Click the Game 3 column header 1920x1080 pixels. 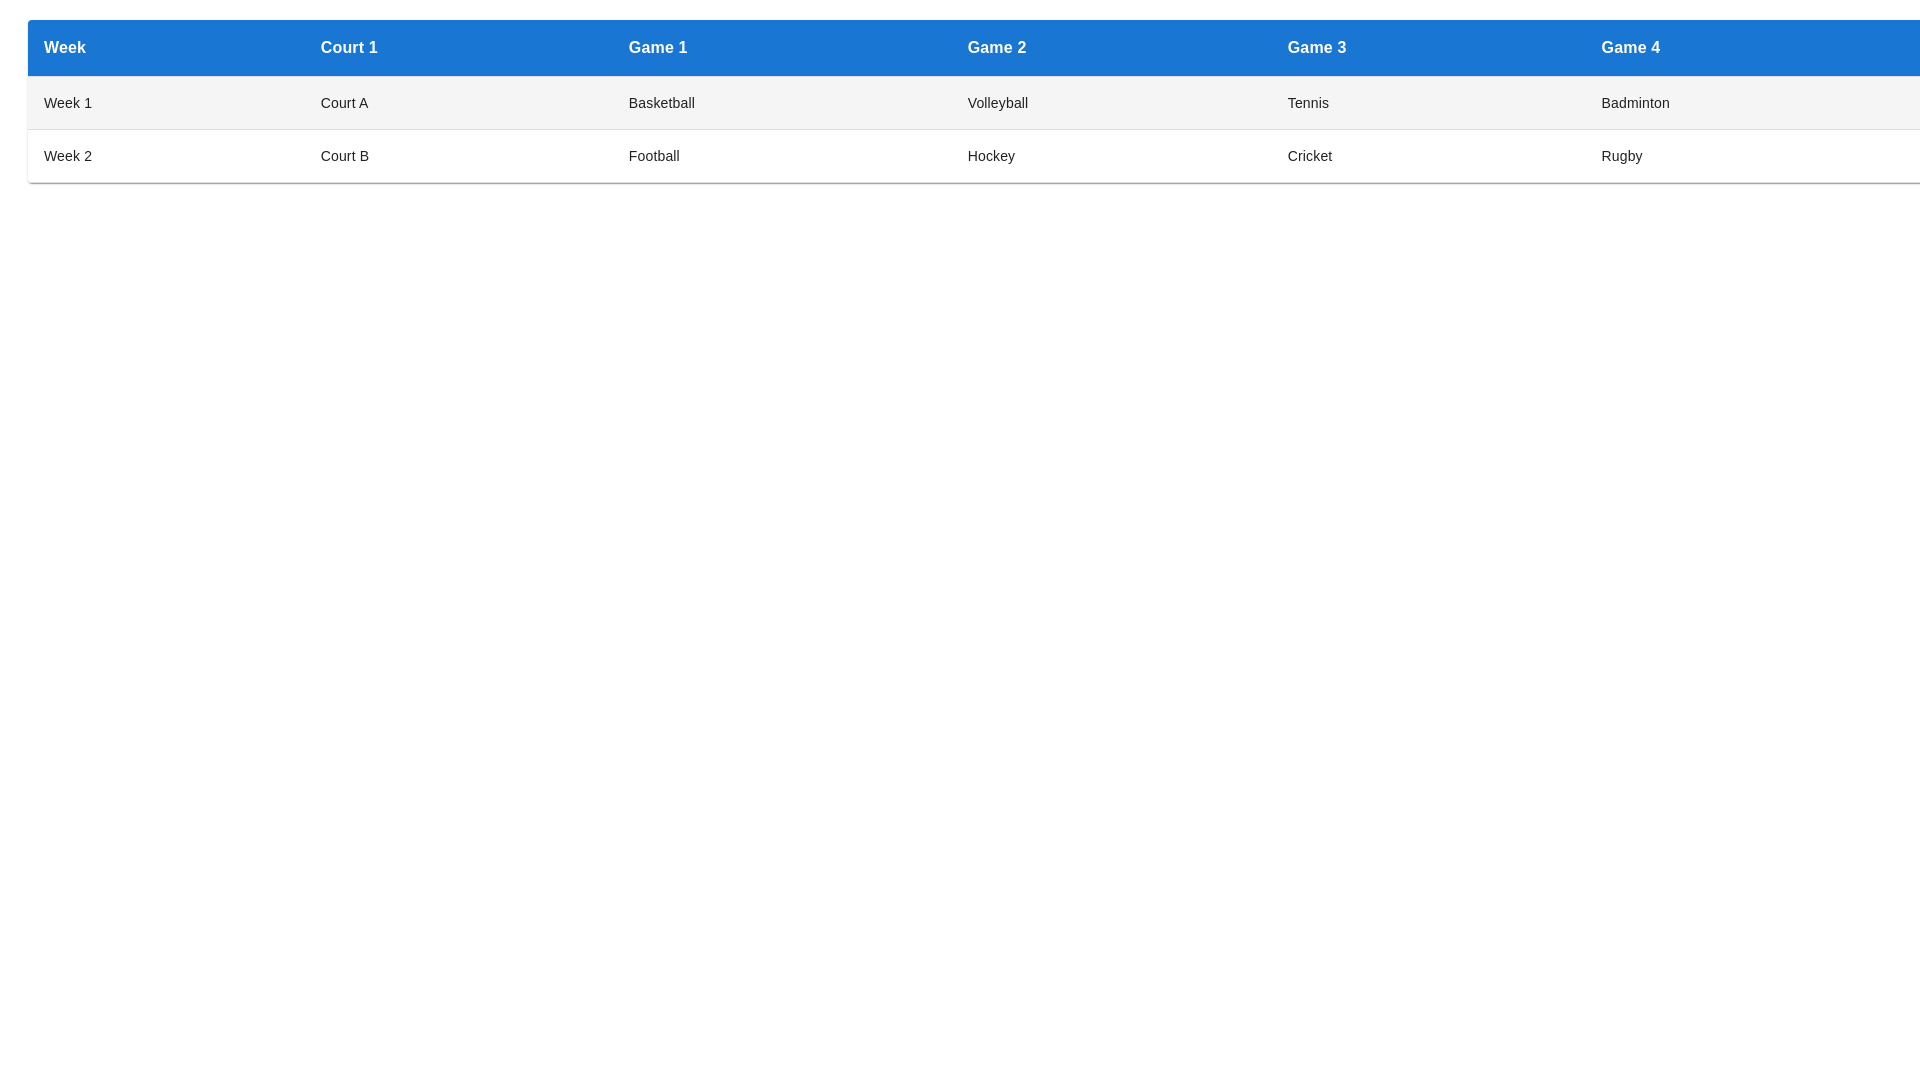[x=1316, y=47]
